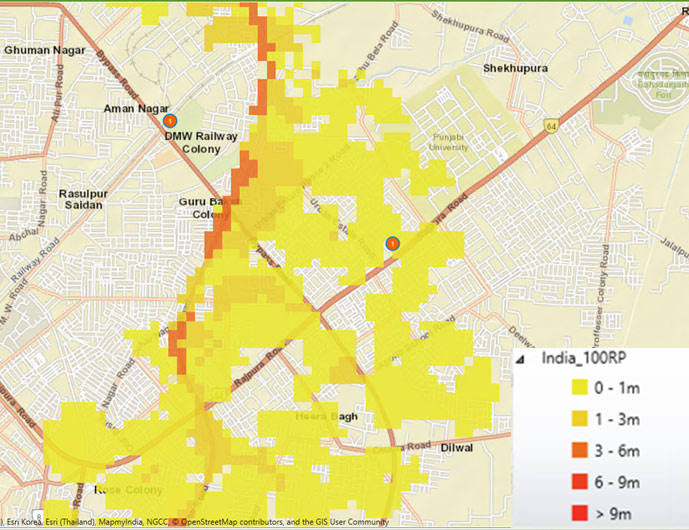Click the highway 64 shield marker
This screenshot has height=530, width=689.
coord(551,126)
